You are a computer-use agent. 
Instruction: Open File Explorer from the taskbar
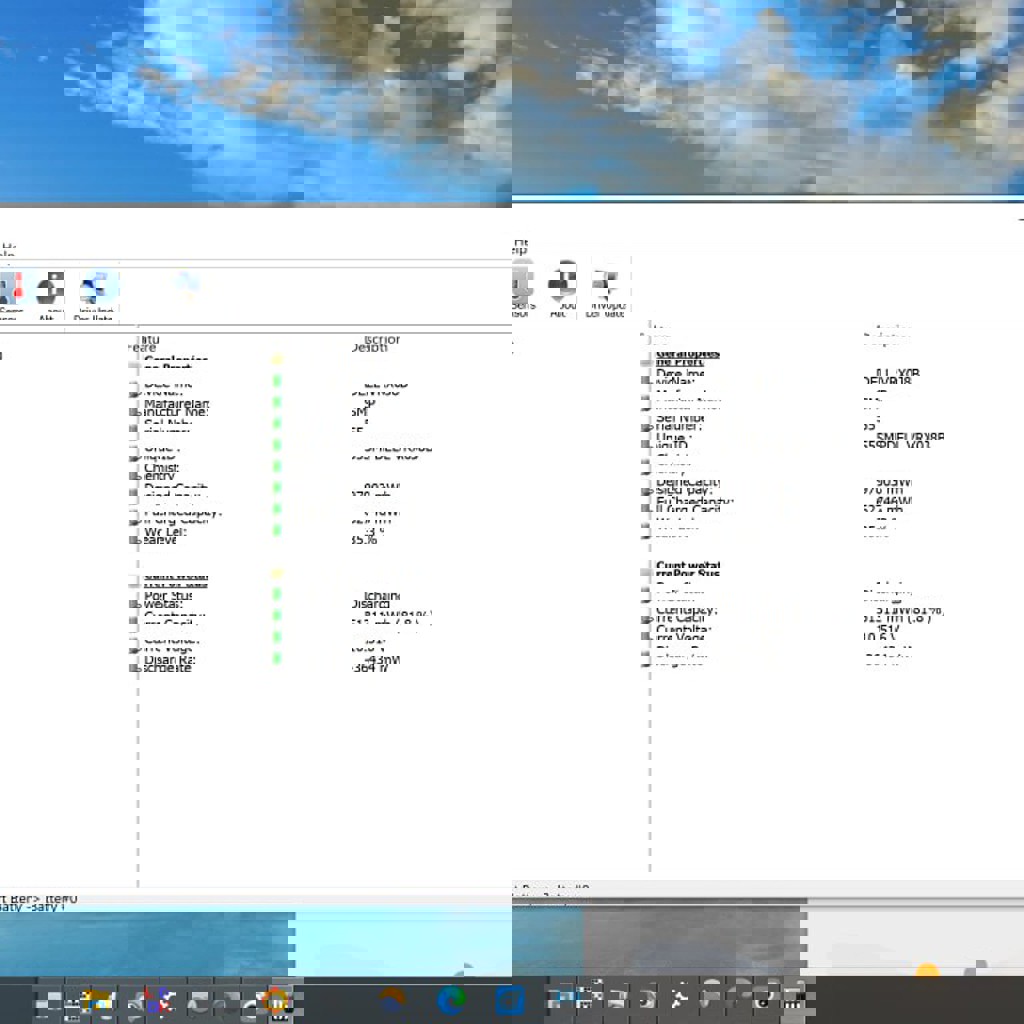[x=96, y=999]
